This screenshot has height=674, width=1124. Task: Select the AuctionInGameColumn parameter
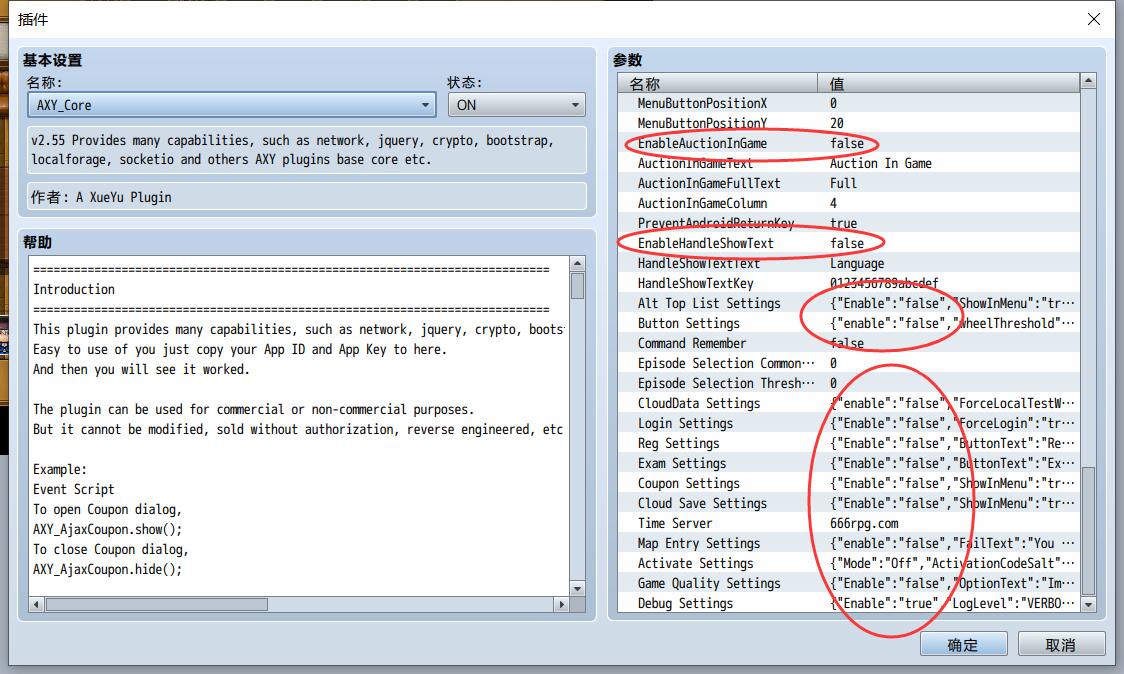849,204
